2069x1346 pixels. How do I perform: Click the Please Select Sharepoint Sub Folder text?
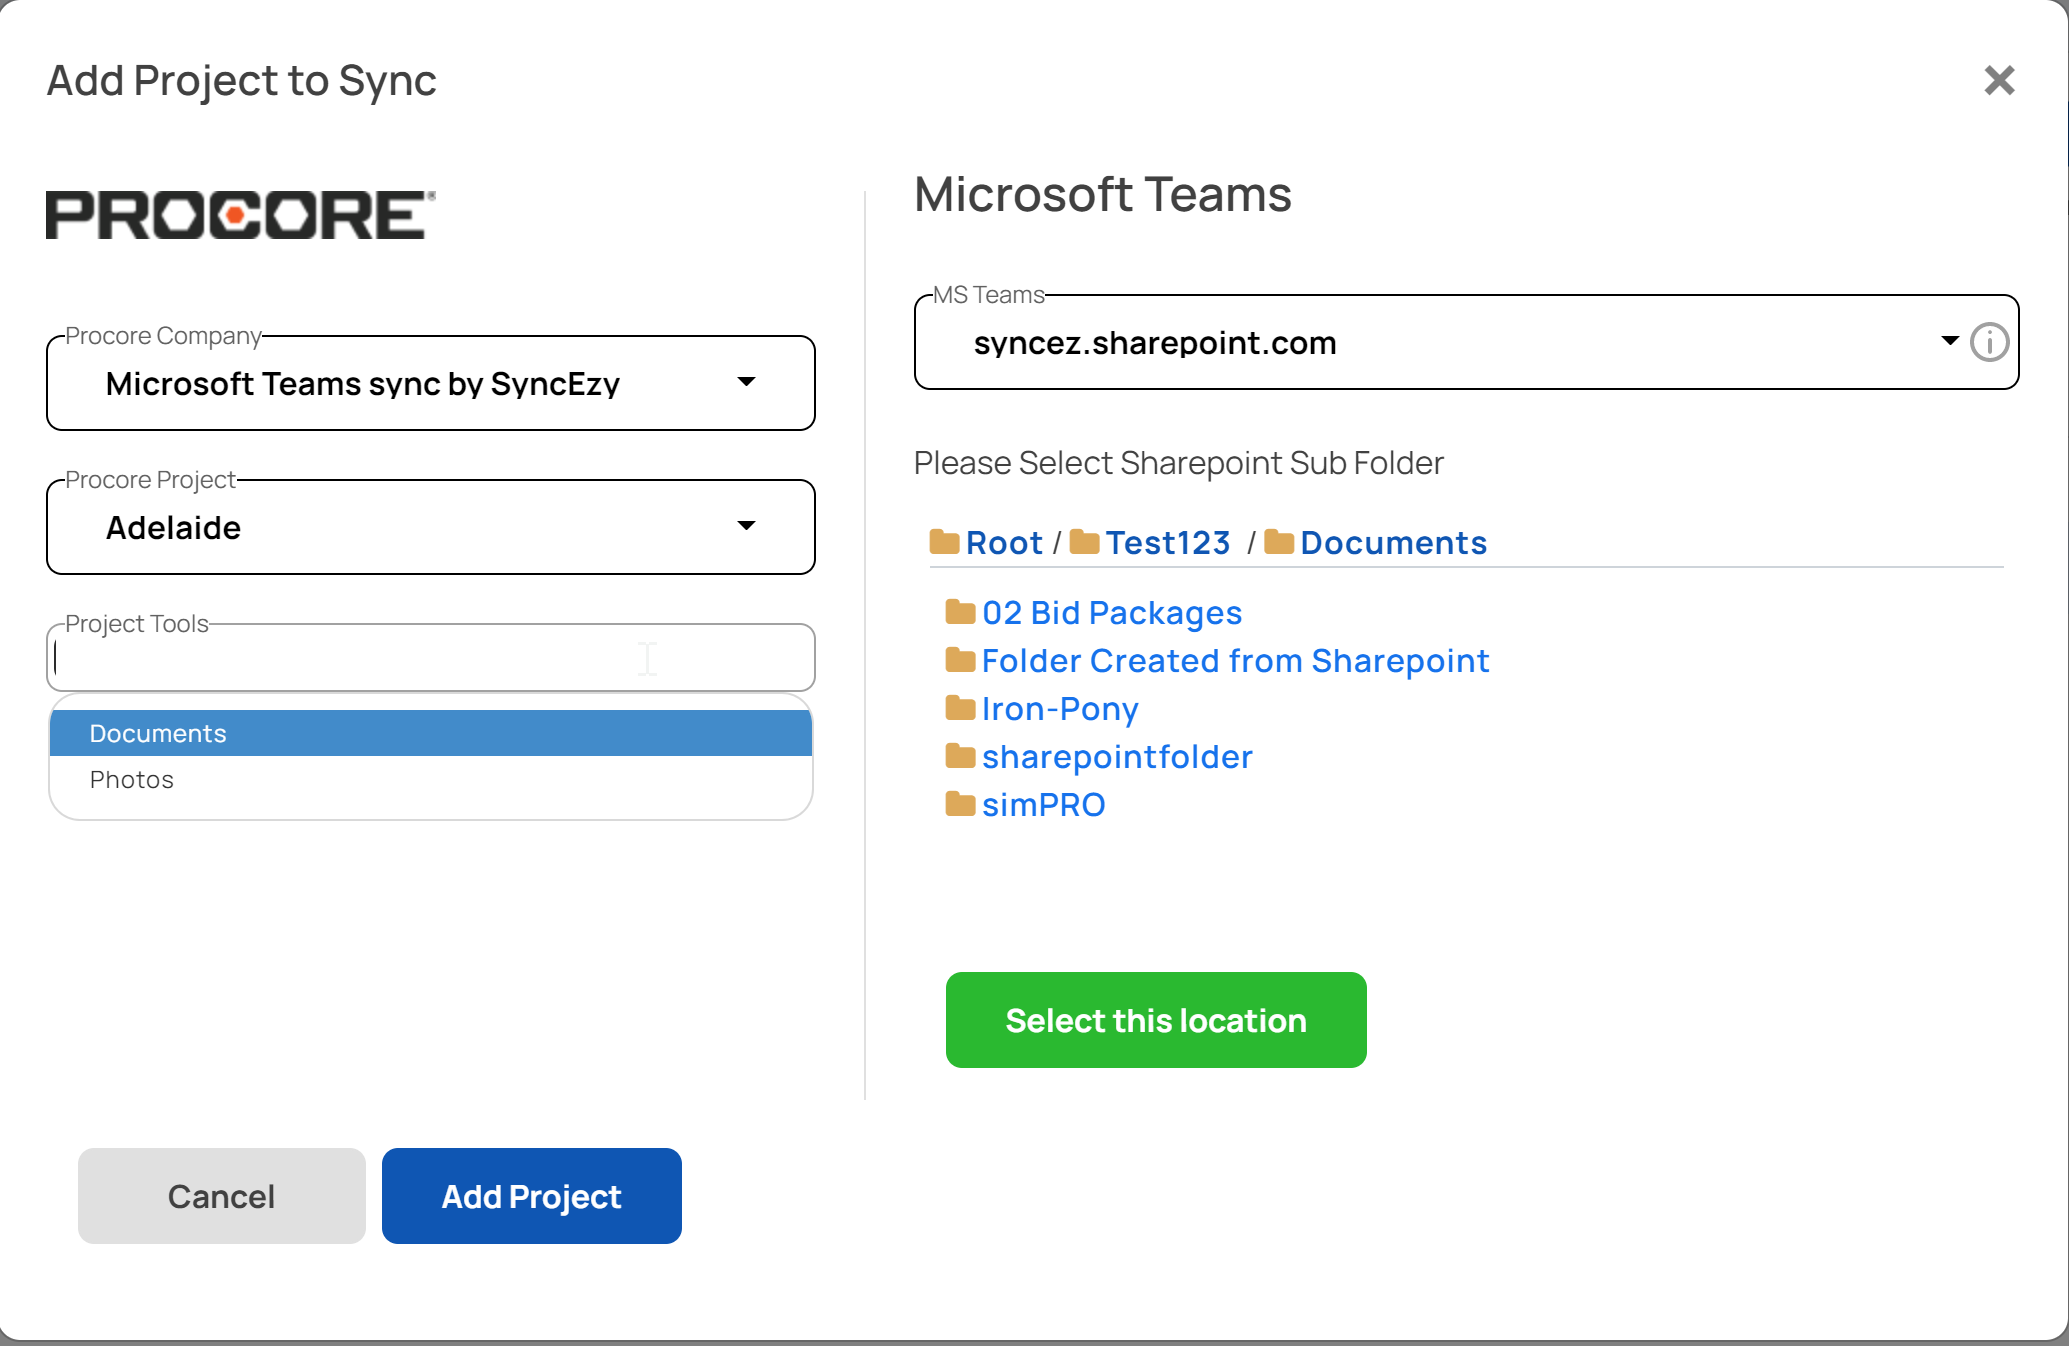point(1179,463)
